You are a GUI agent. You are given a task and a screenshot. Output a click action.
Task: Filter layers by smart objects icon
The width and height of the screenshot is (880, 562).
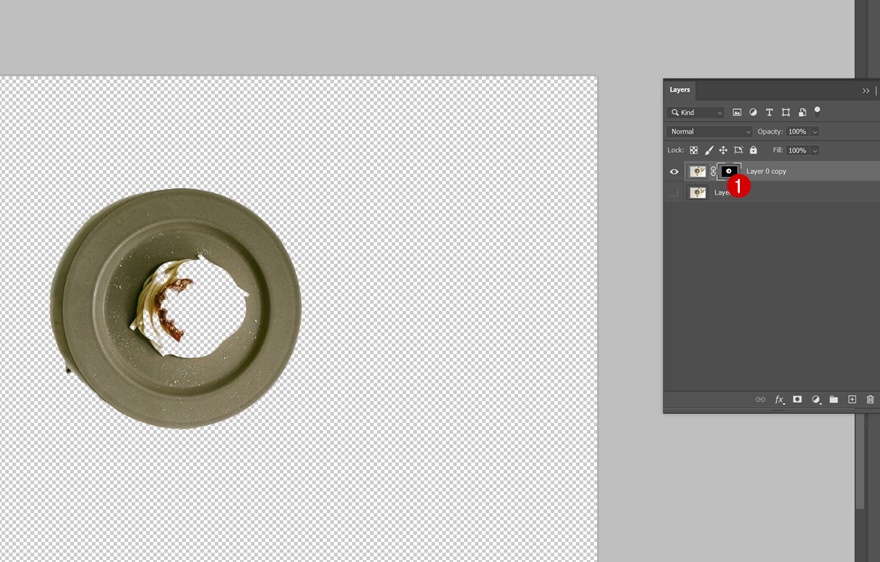click(x=802, y=112)
